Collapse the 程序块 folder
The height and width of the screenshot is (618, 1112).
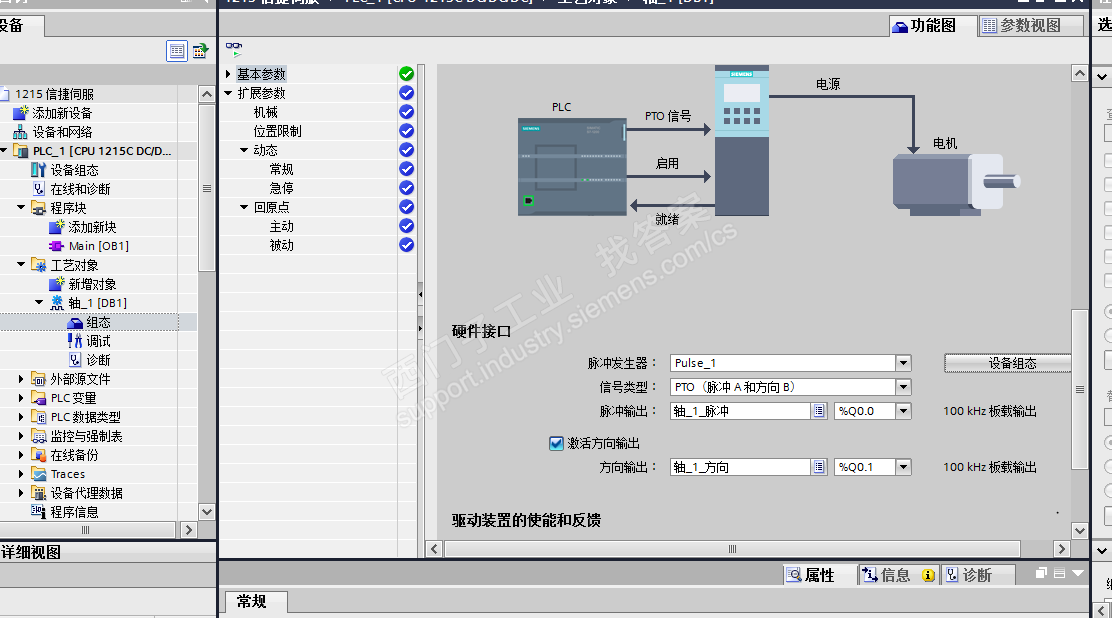coord(21,207)
